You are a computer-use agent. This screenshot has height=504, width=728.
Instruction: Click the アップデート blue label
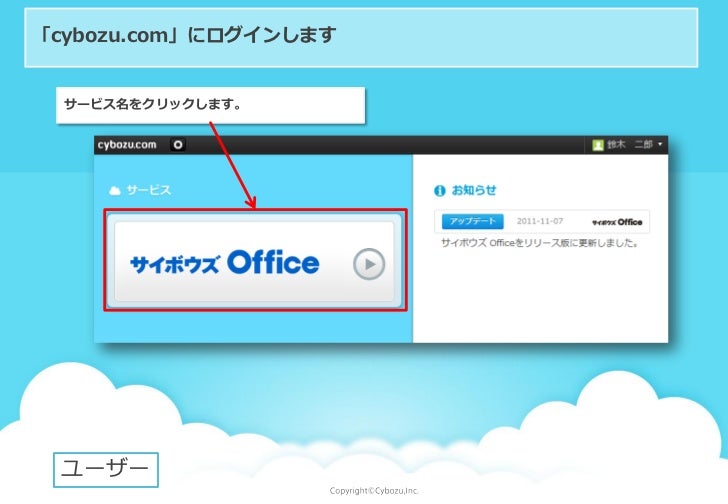(x=472, y=221)
